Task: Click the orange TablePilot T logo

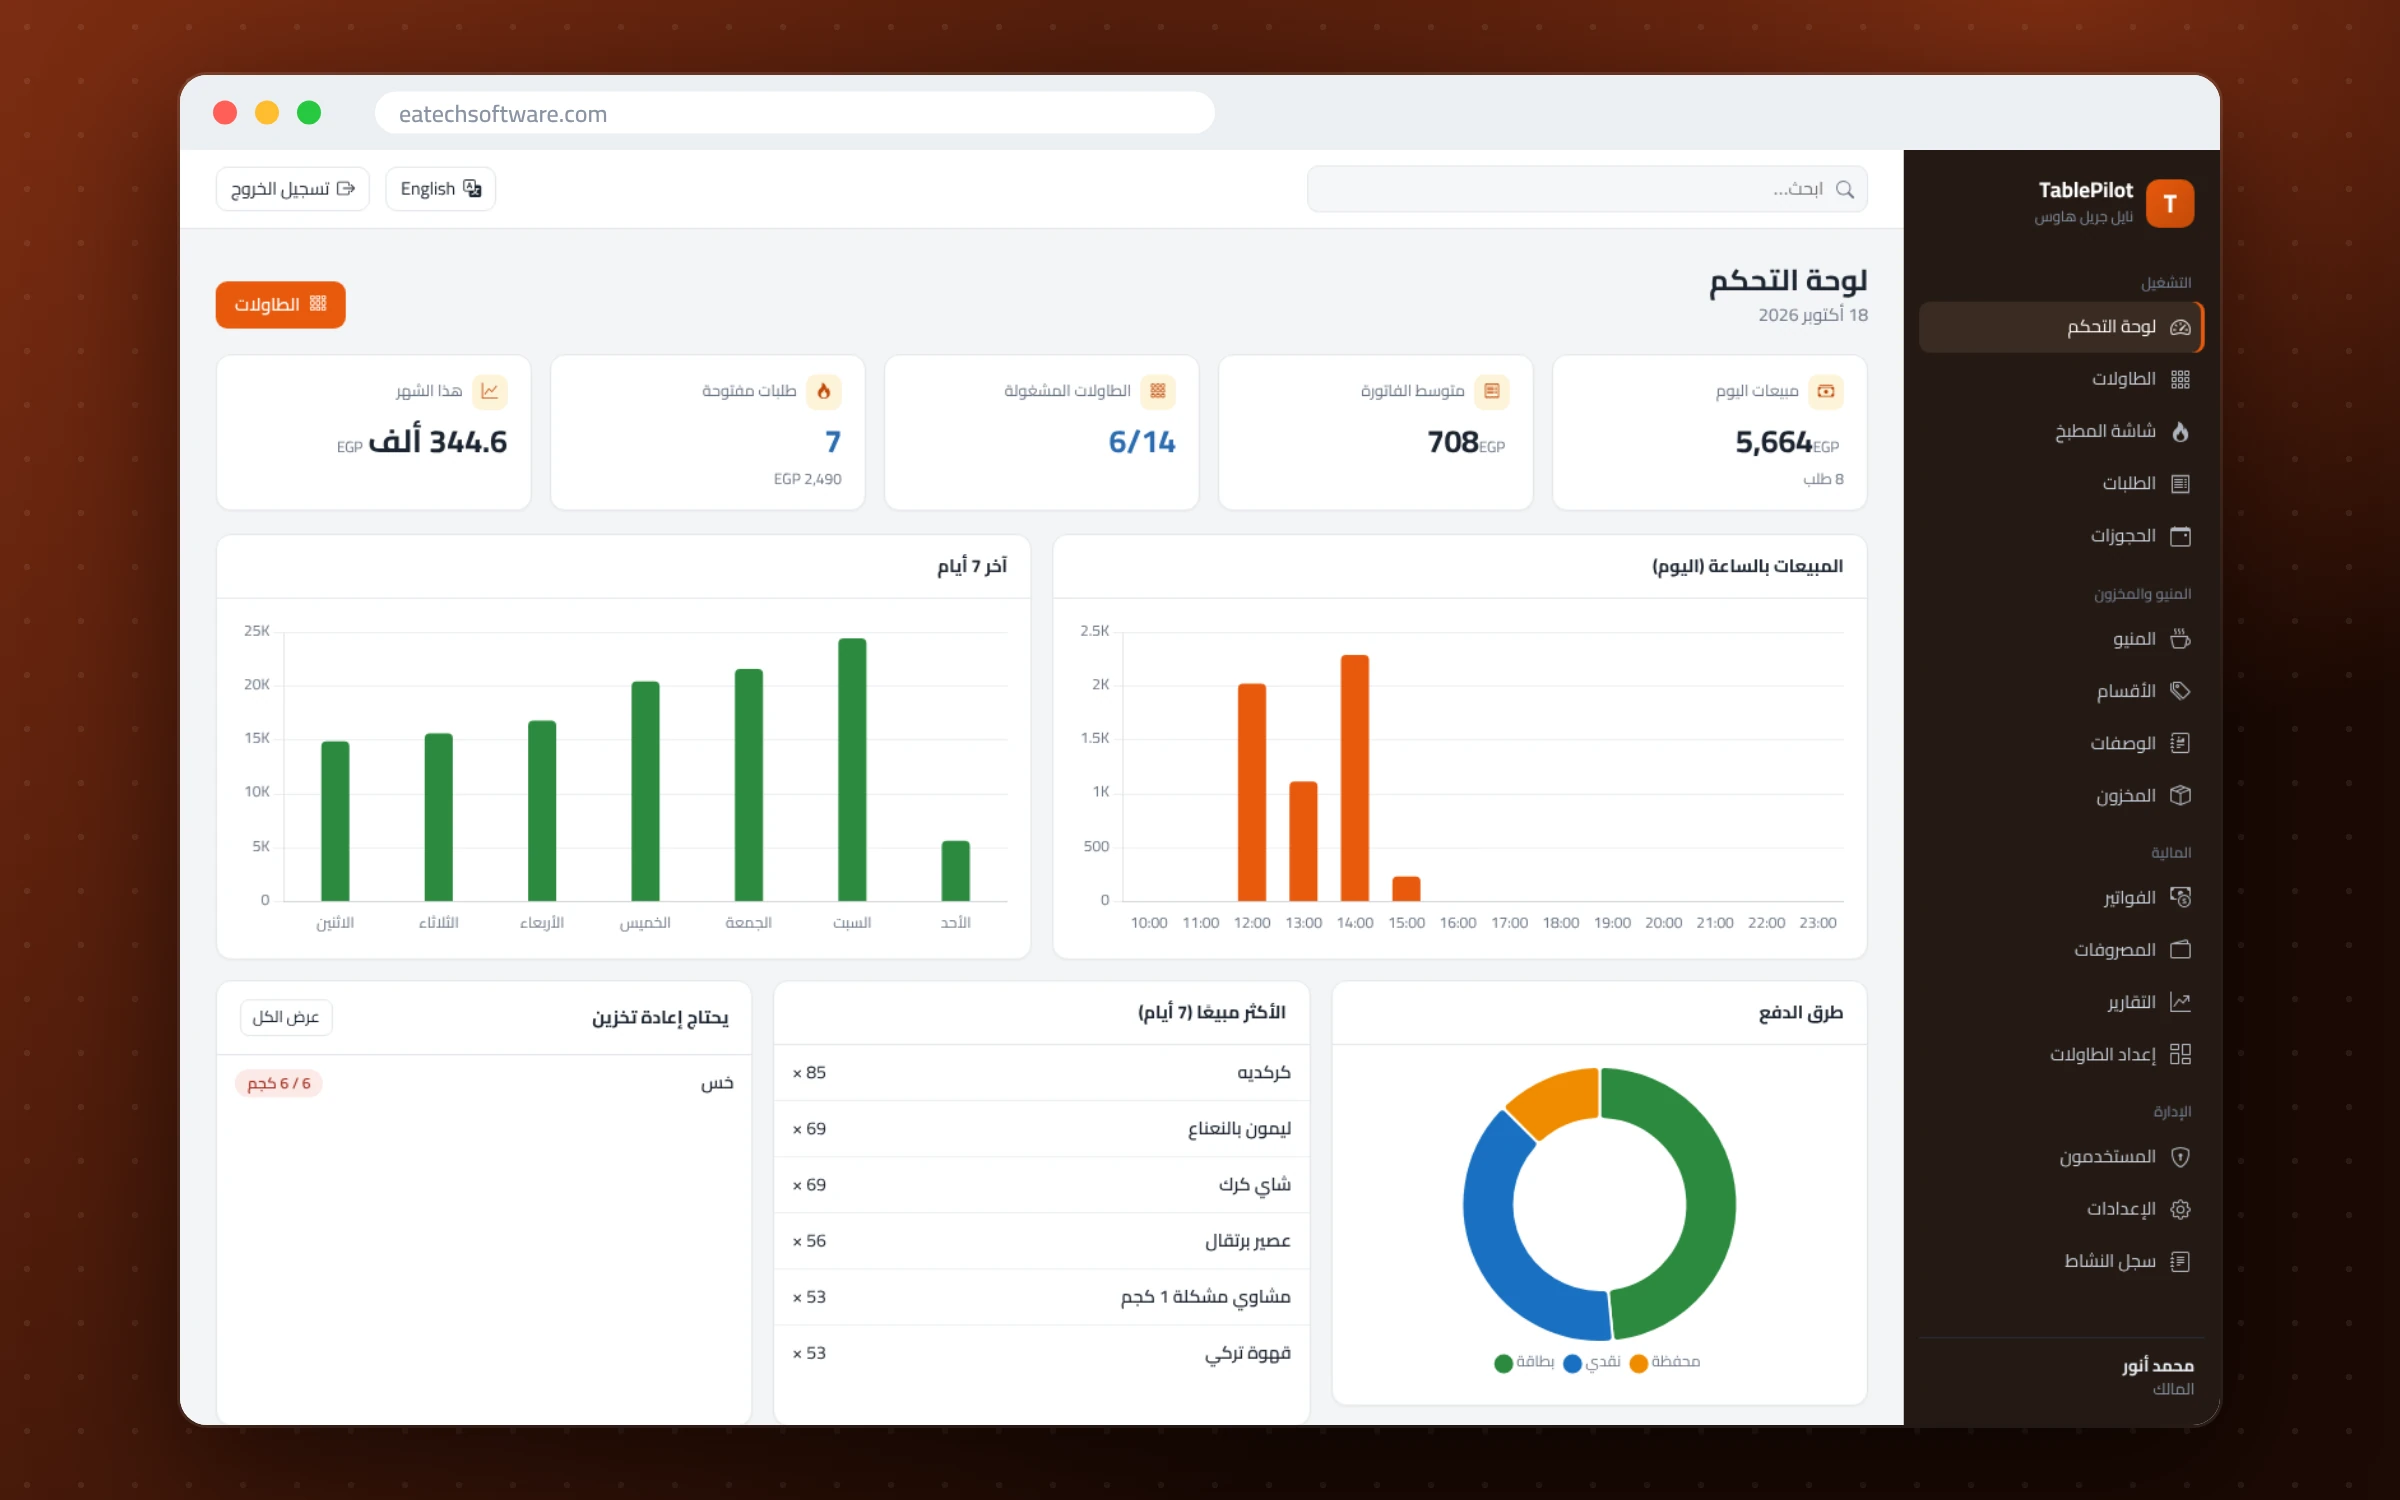Action: [2169, 203]
